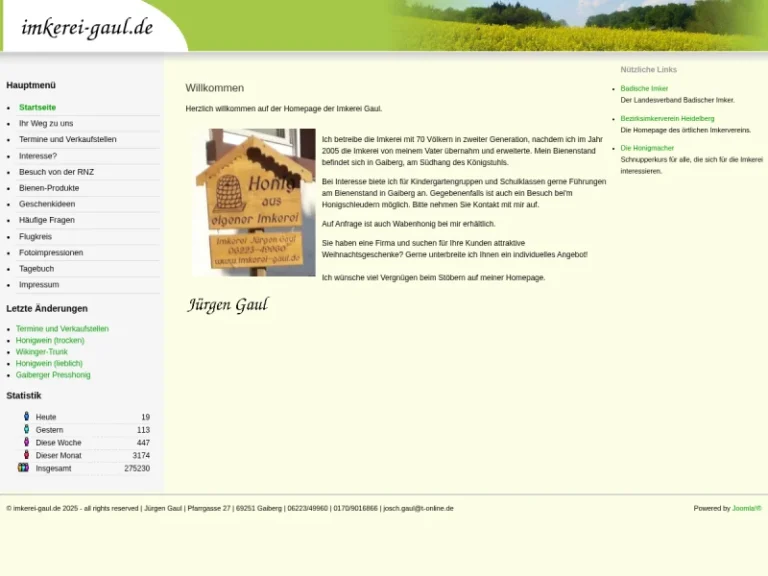Open the Honigwein (trocken) recent change link

coord(50,340)
